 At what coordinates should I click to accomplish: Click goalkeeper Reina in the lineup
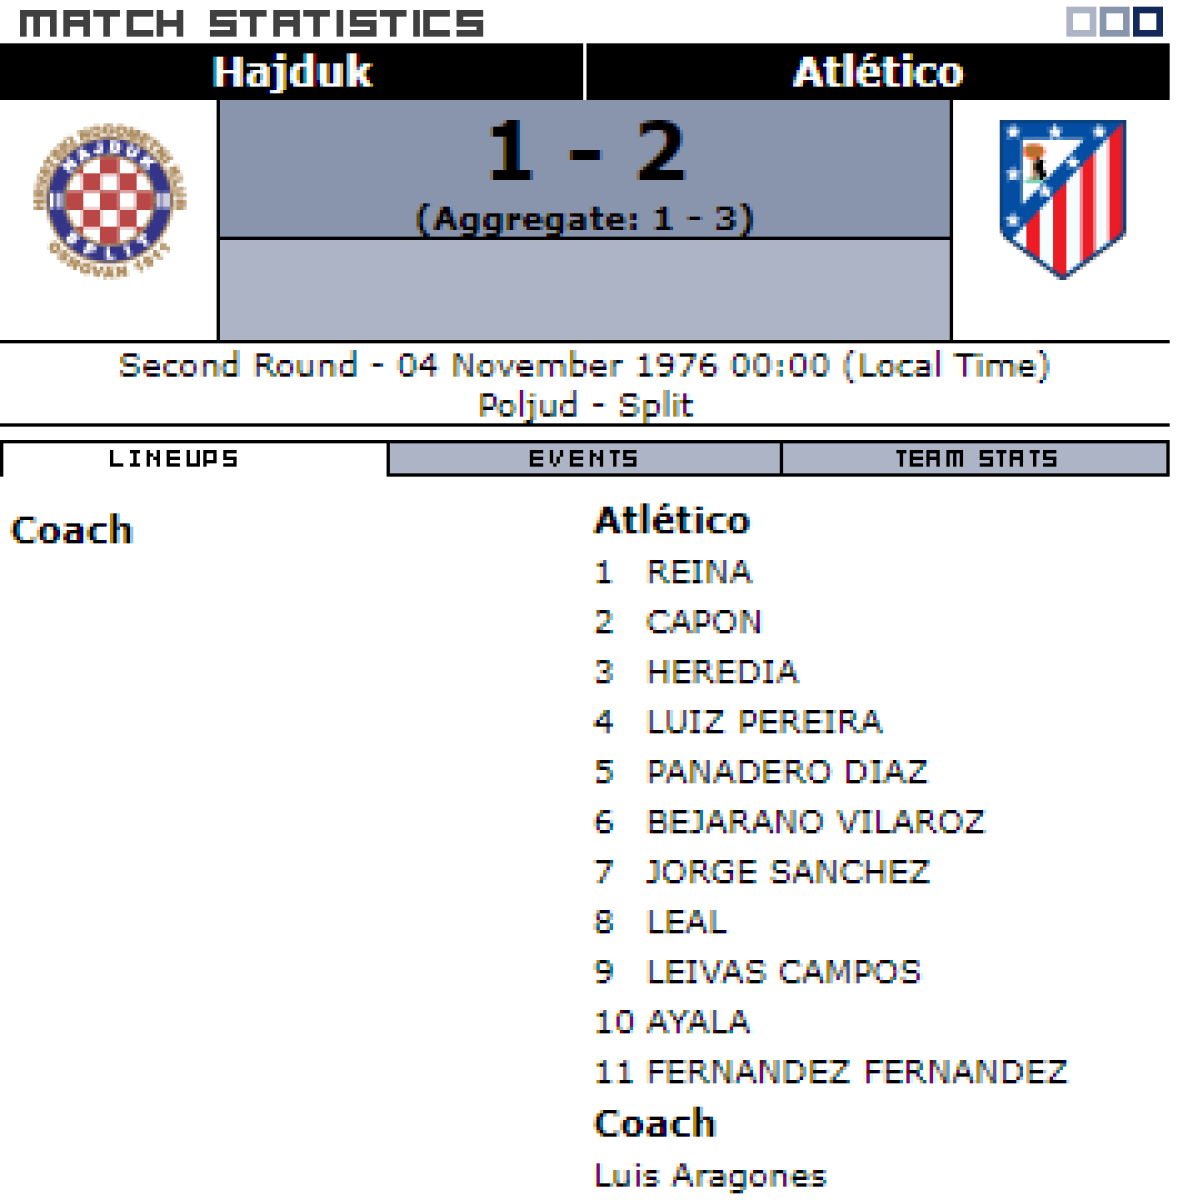click(x=699, y=572)
